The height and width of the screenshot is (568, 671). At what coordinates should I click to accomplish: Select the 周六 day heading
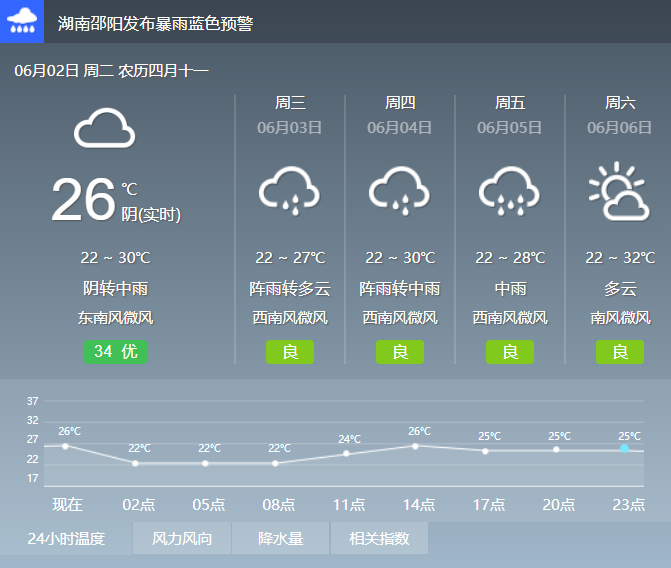pos(620,103)
